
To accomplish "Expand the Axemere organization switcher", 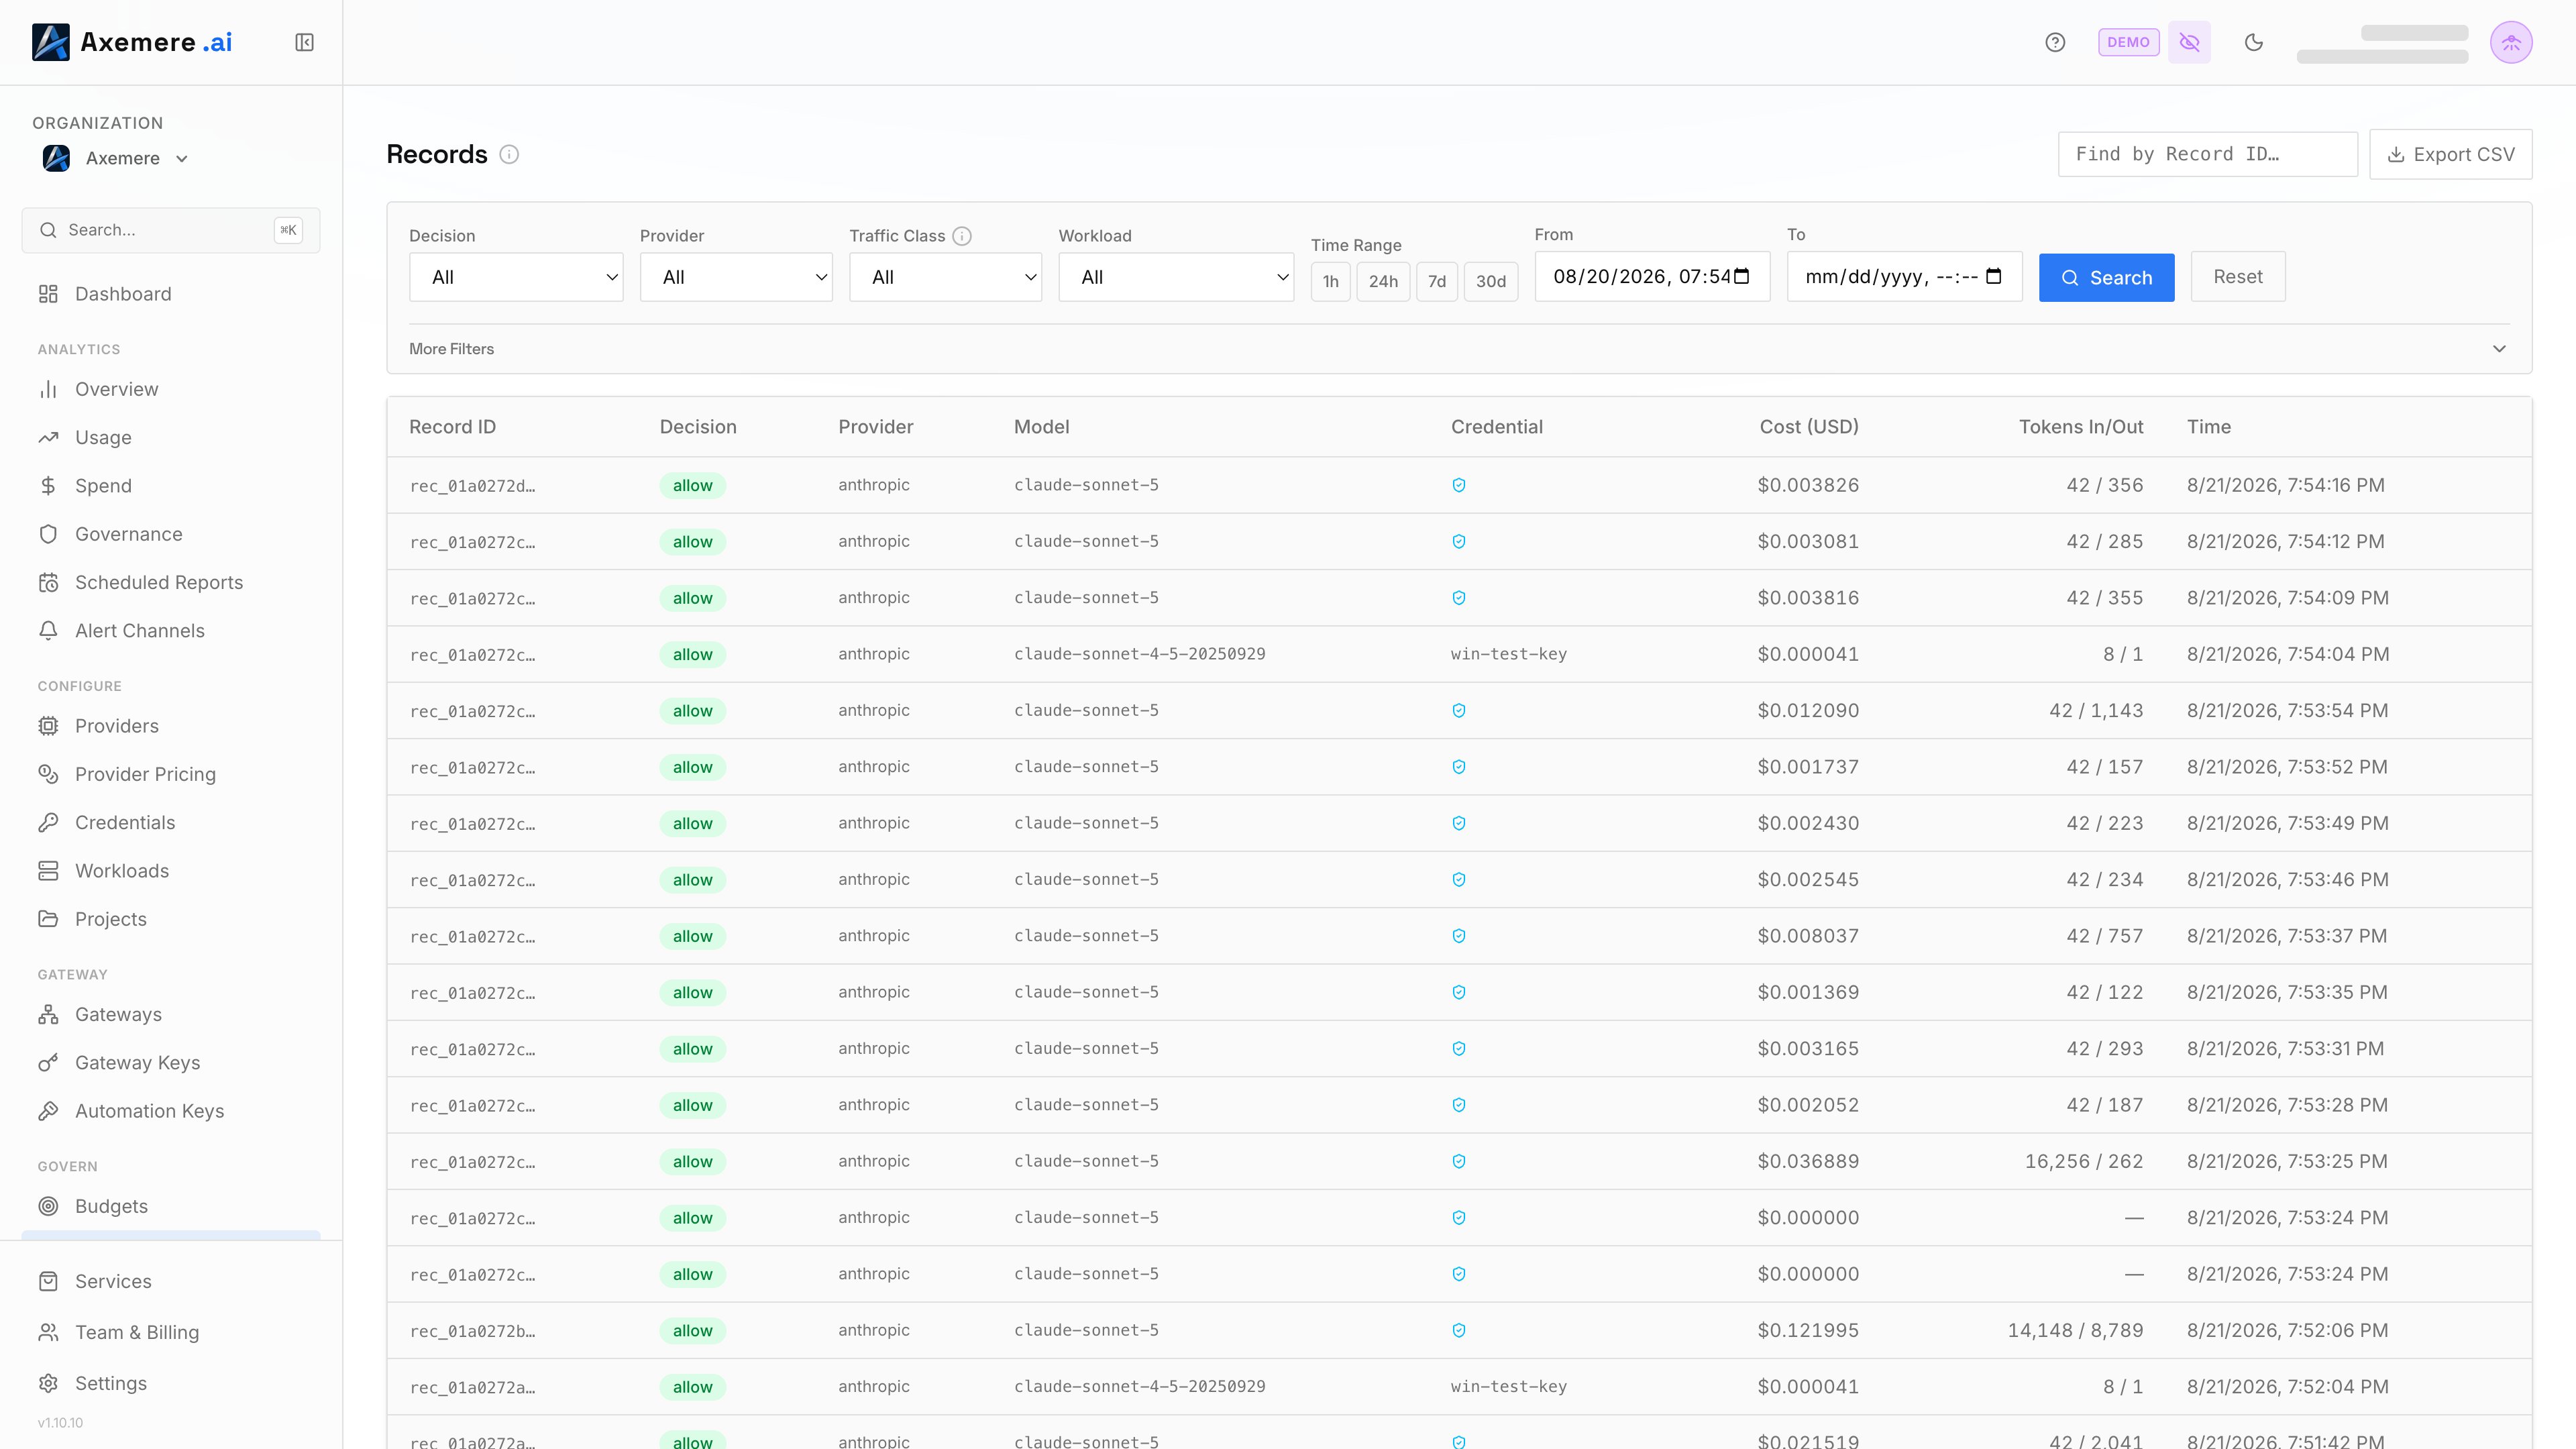I will click(x=116, y=158).
